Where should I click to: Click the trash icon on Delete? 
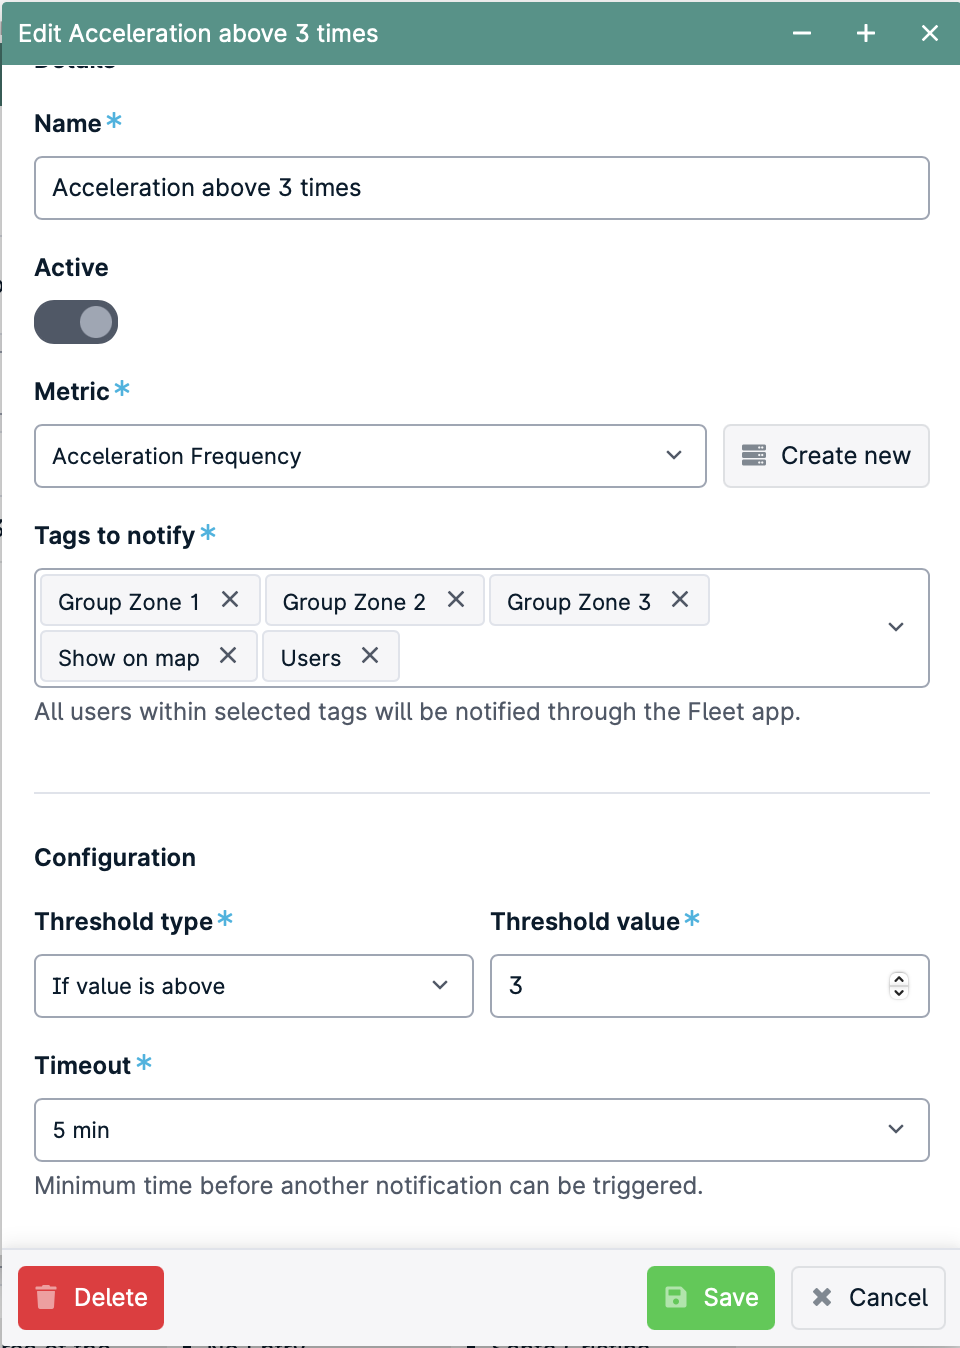pos(46,1297)
